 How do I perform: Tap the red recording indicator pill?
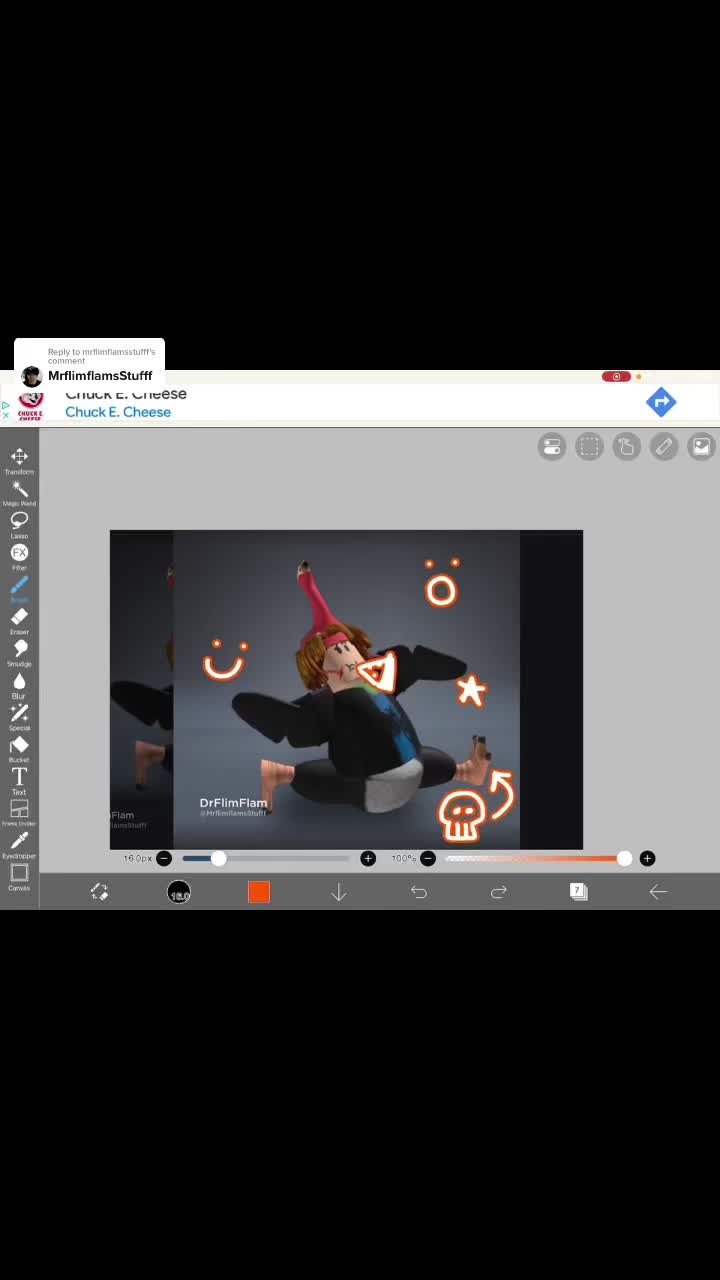pyautogui.click(x=616, y=377)
